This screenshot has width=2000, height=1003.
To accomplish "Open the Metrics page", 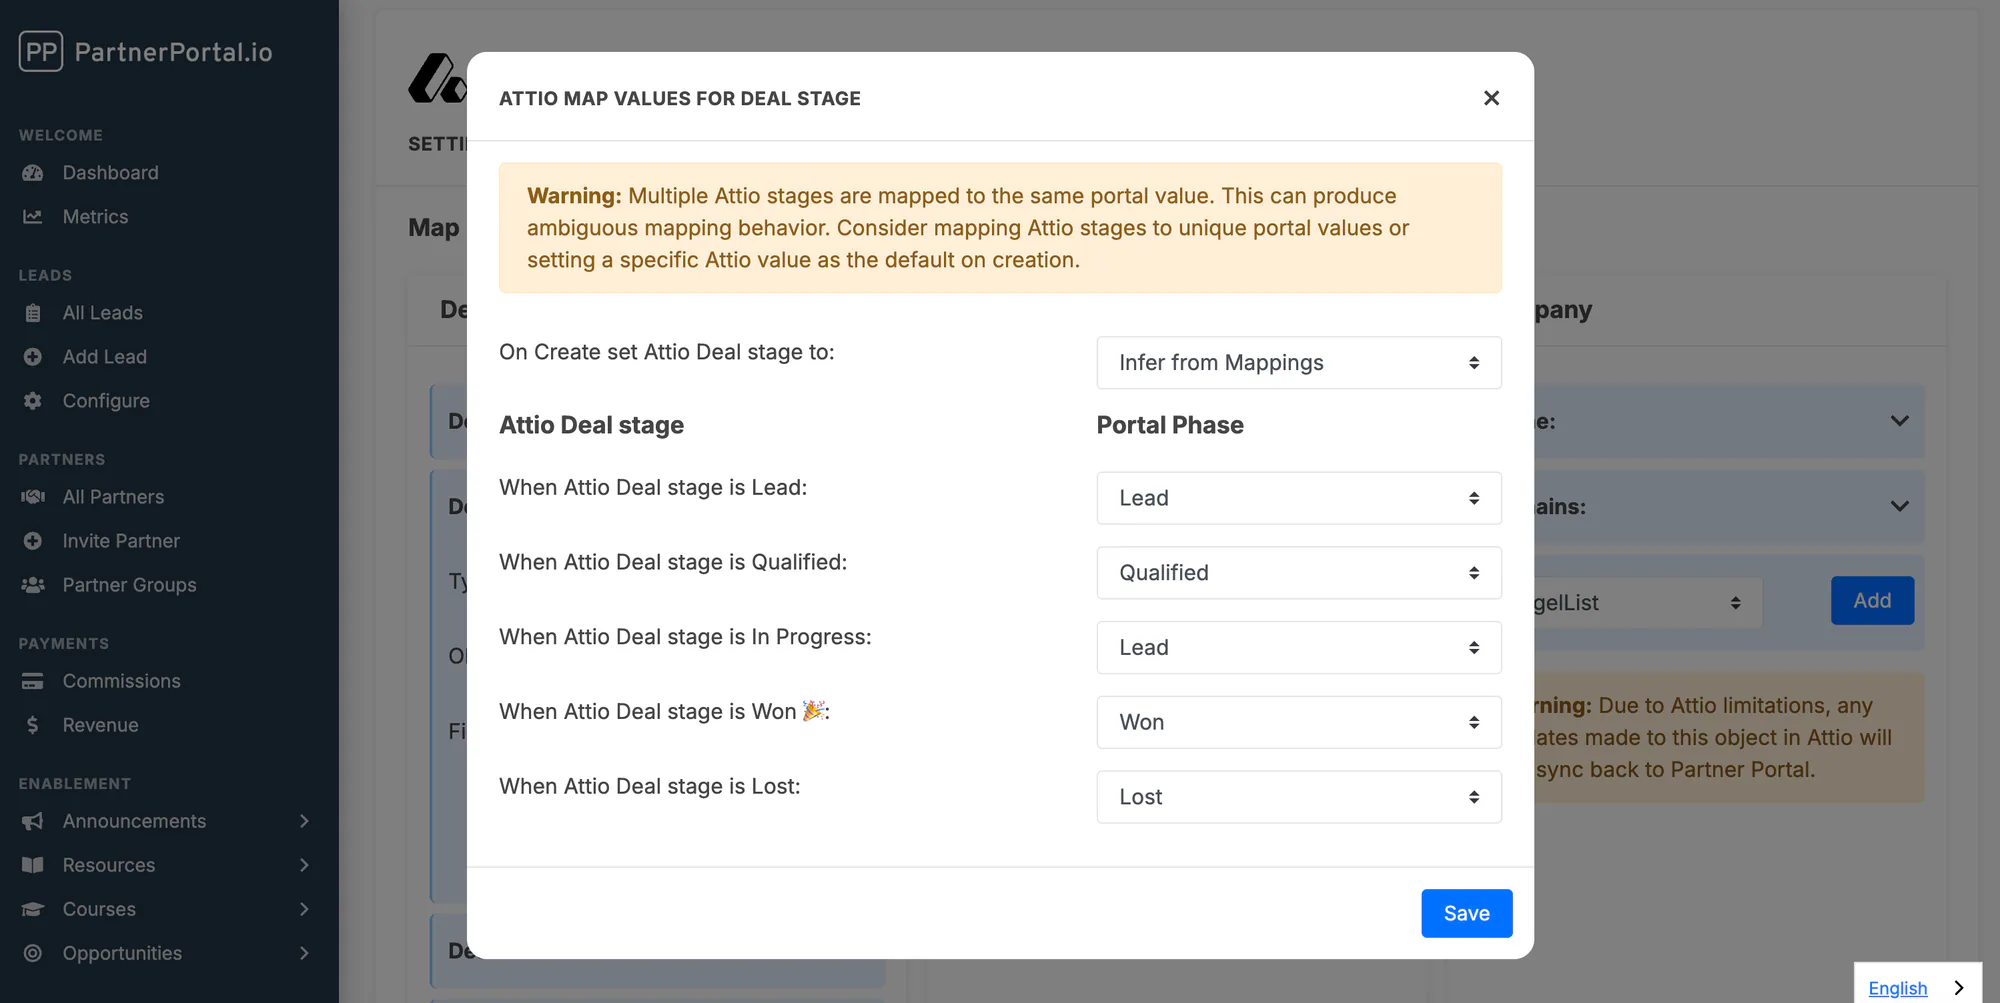I will 95,217.
